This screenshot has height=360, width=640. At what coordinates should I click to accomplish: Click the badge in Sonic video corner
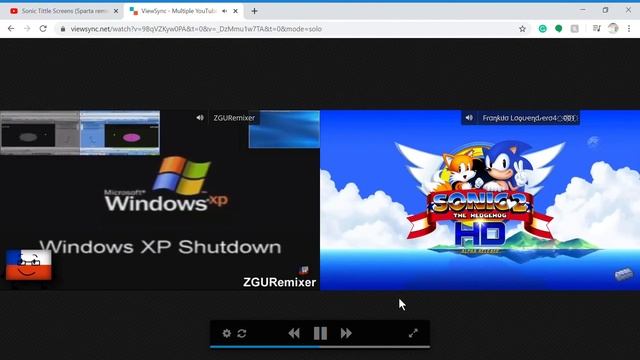point(624,274)
